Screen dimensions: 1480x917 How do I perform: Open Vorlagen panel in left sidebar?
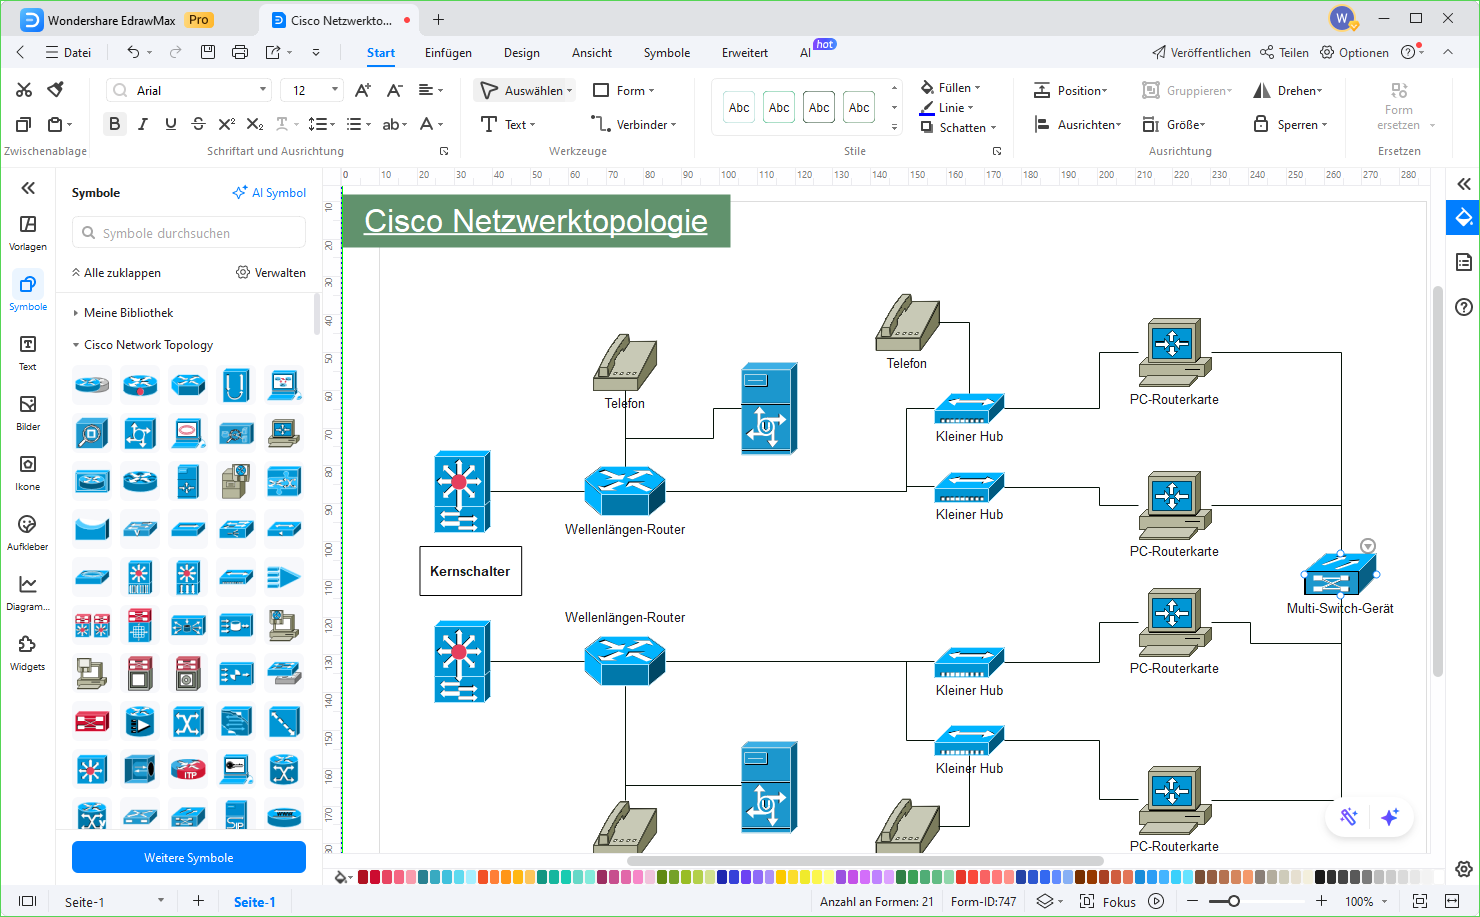[x=28, y=232]
